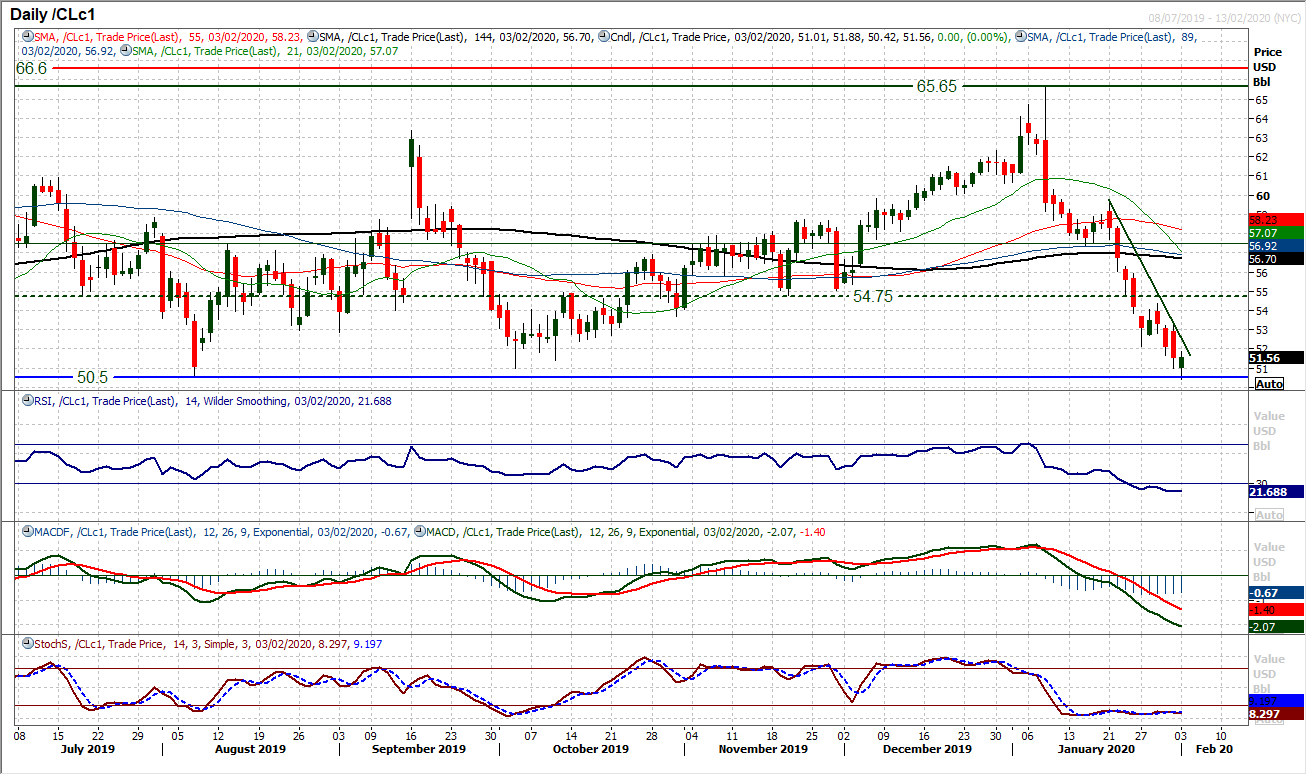The height and width of the screenshot is (775, 1307).
Task: Click the 50.5 support level label
Action: pyautogui.click(x=92, y=377)
